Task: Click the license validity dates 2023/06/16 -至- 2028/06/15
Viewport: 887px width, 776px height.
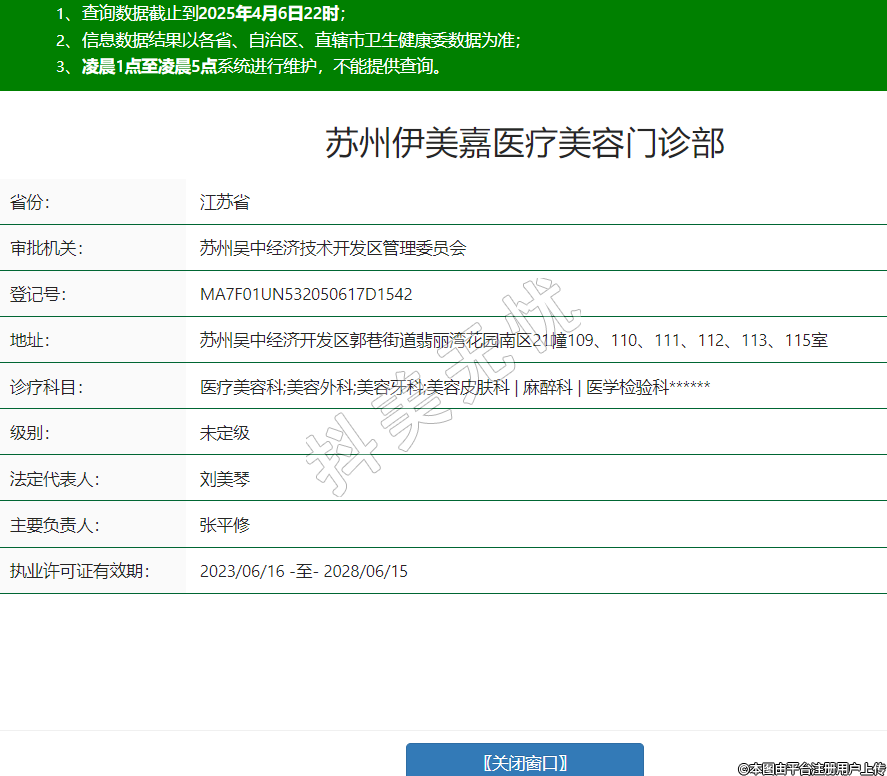Action: 304,571
